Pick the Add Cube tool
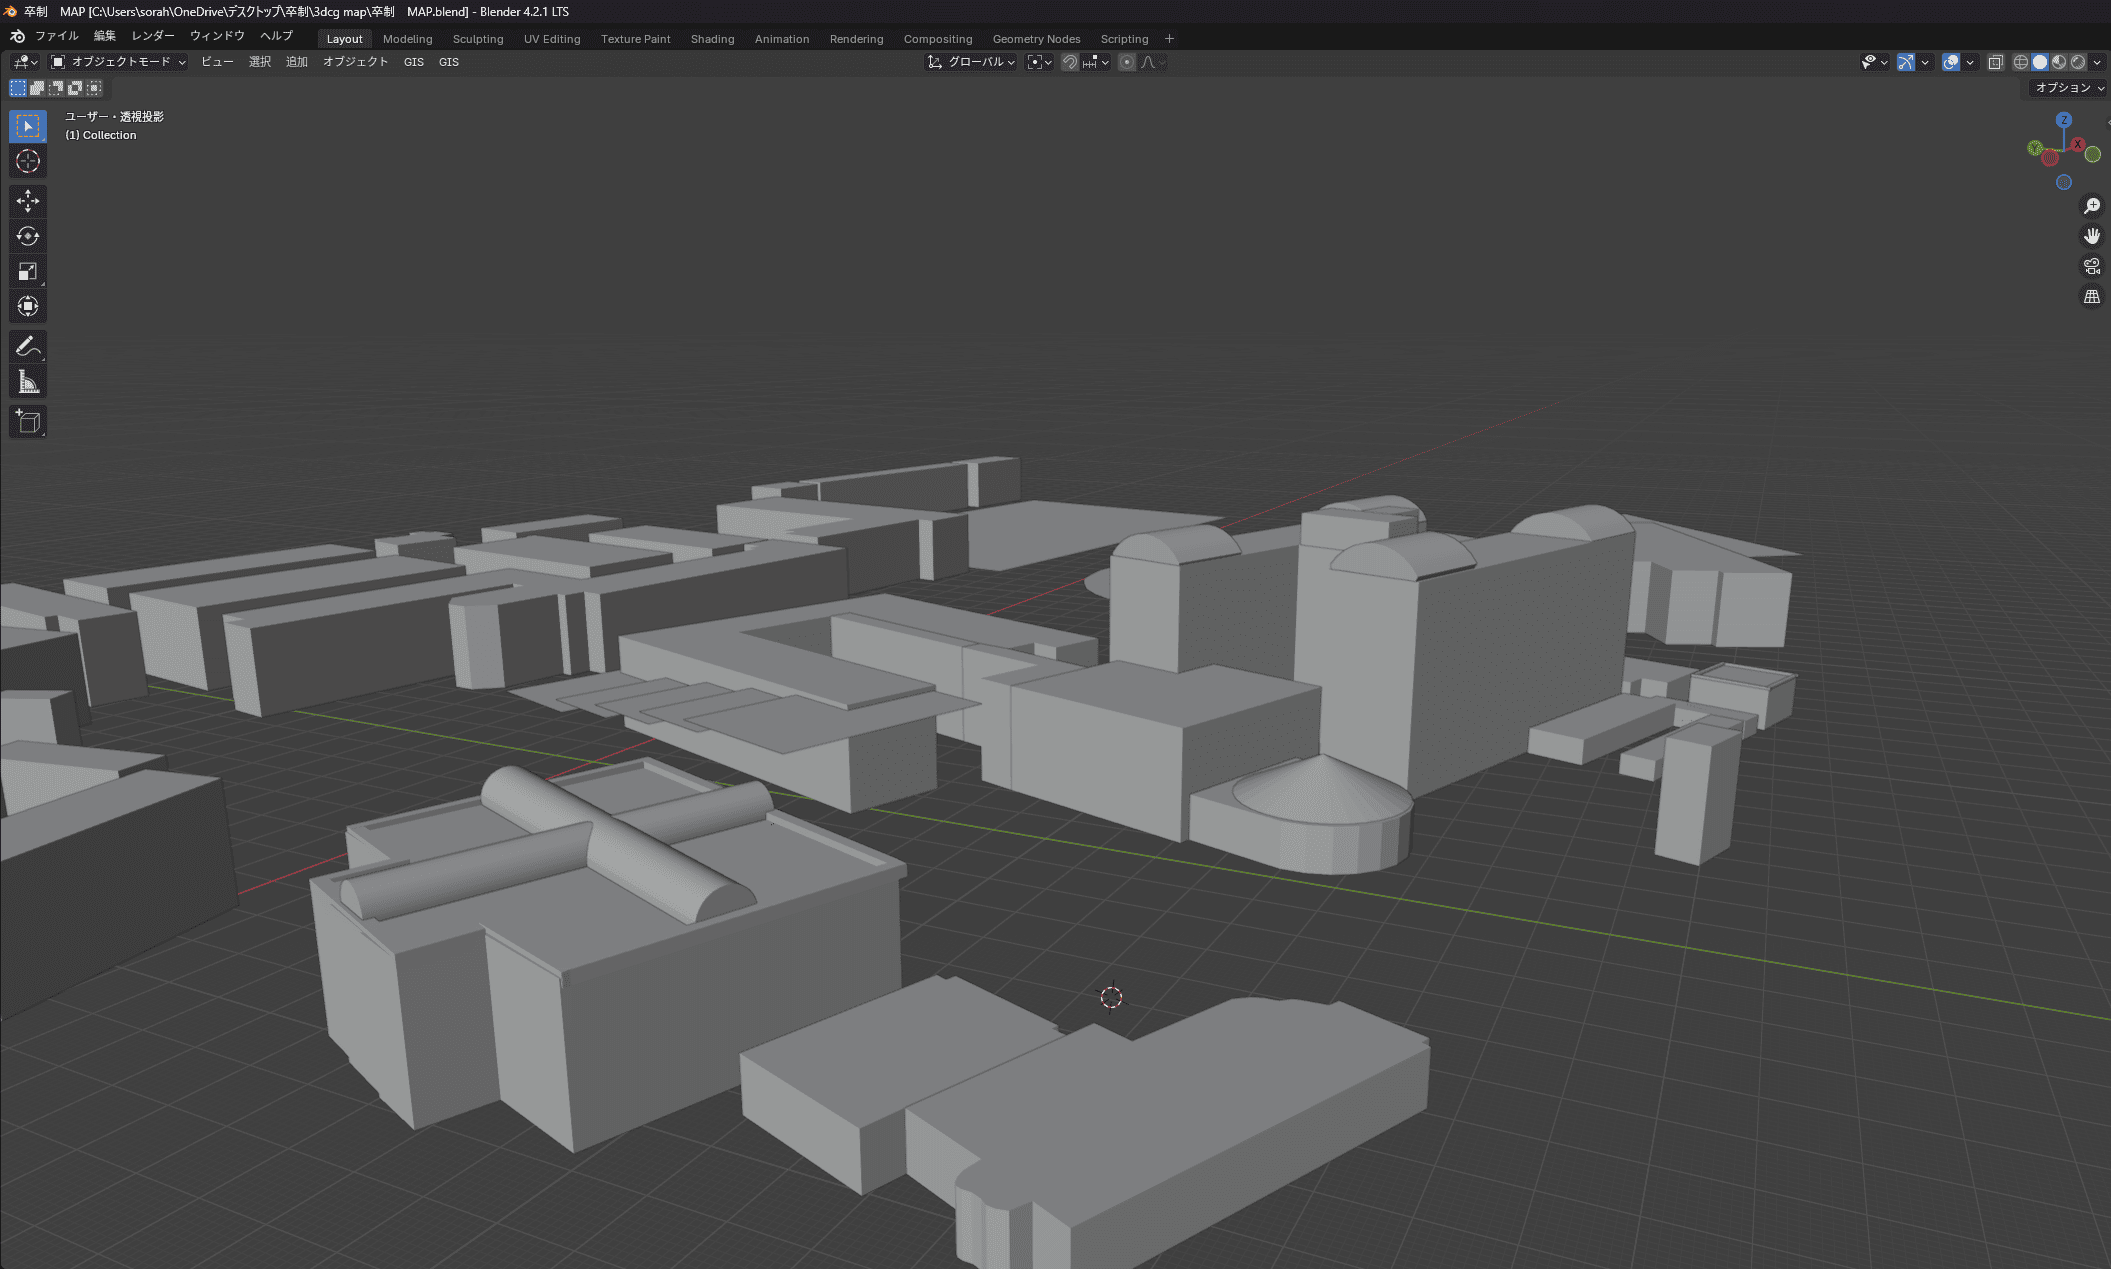 pyautogui.click(x=27, y=422)
